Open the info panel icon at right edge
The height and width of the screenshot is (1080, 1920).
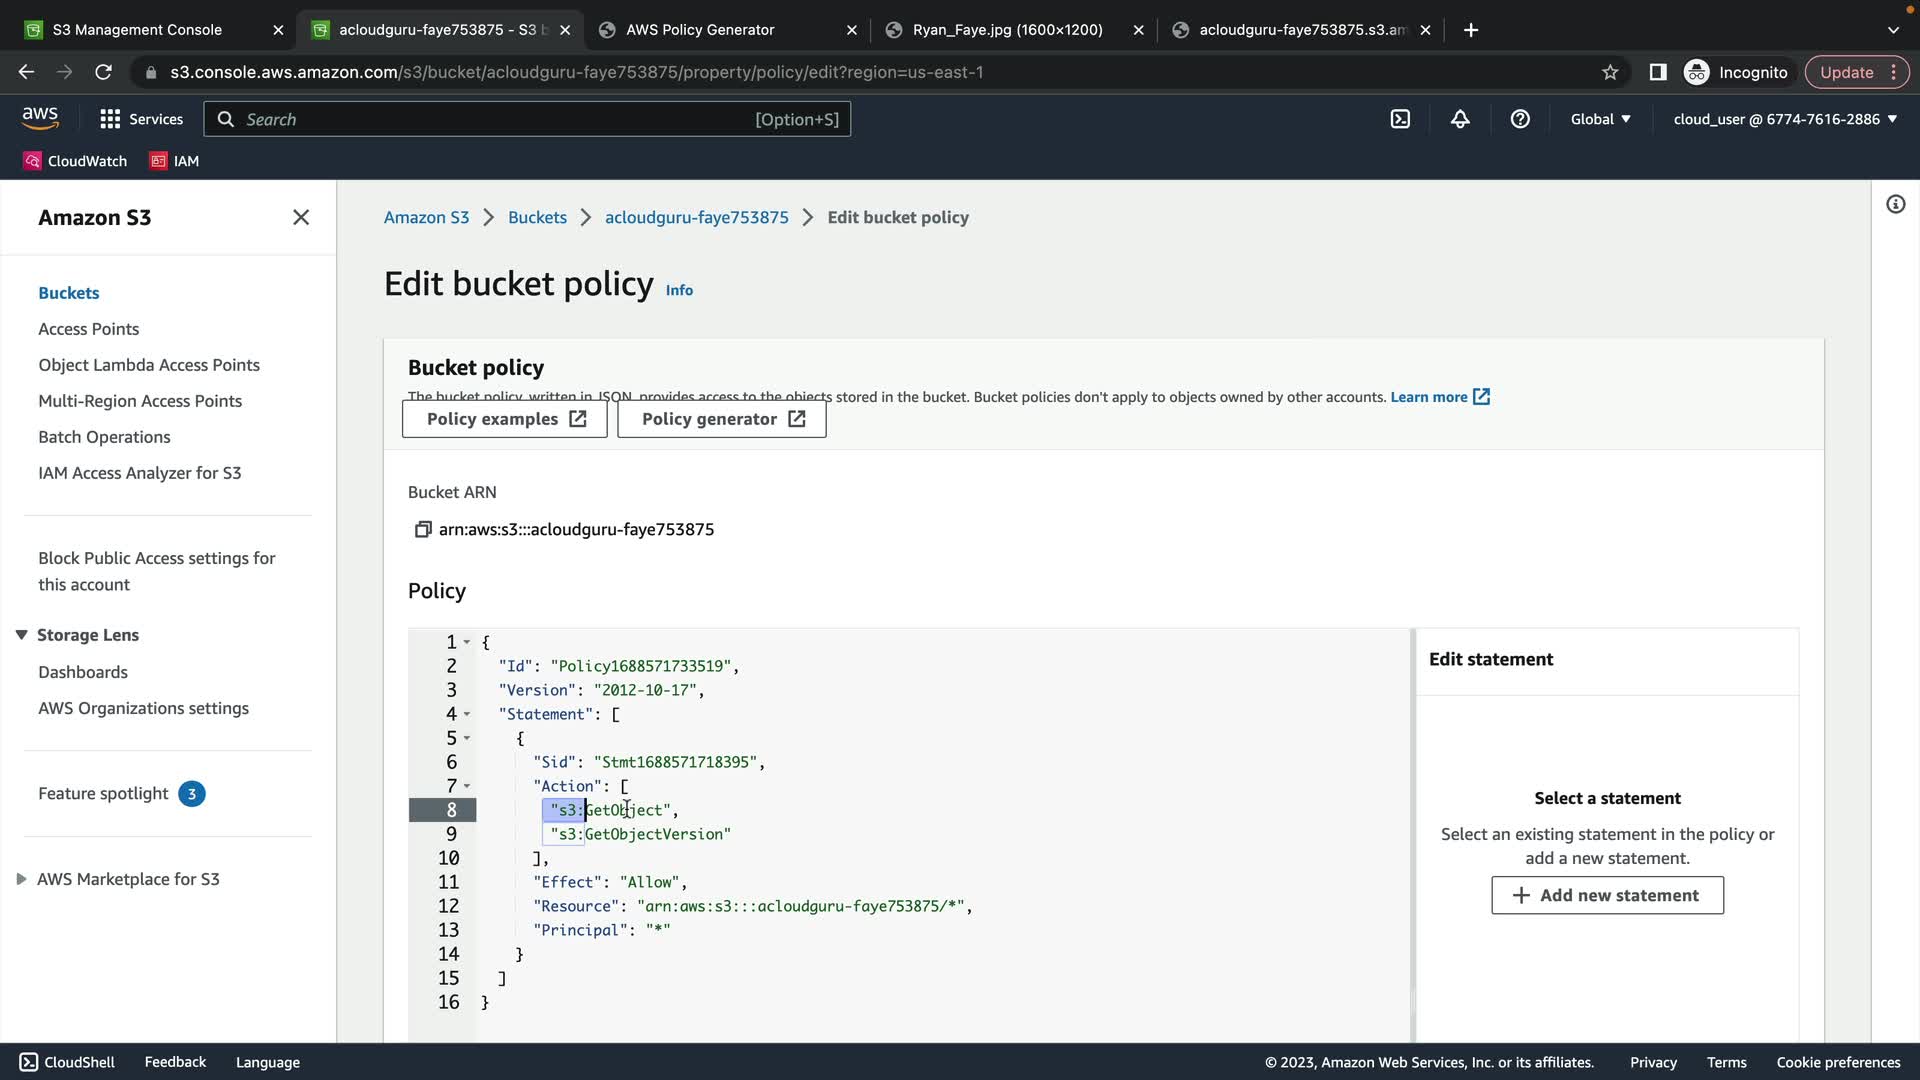pyautogui.click(x=1895, y=204)
